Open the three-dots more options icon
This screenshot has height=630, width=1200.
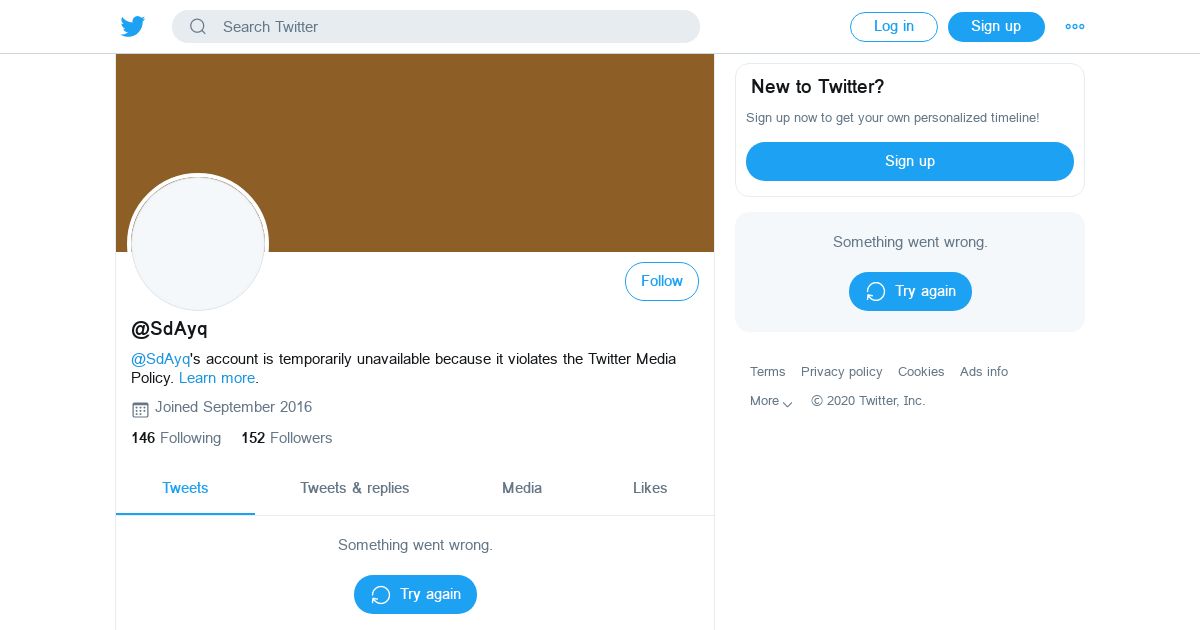pos(1075,27)
